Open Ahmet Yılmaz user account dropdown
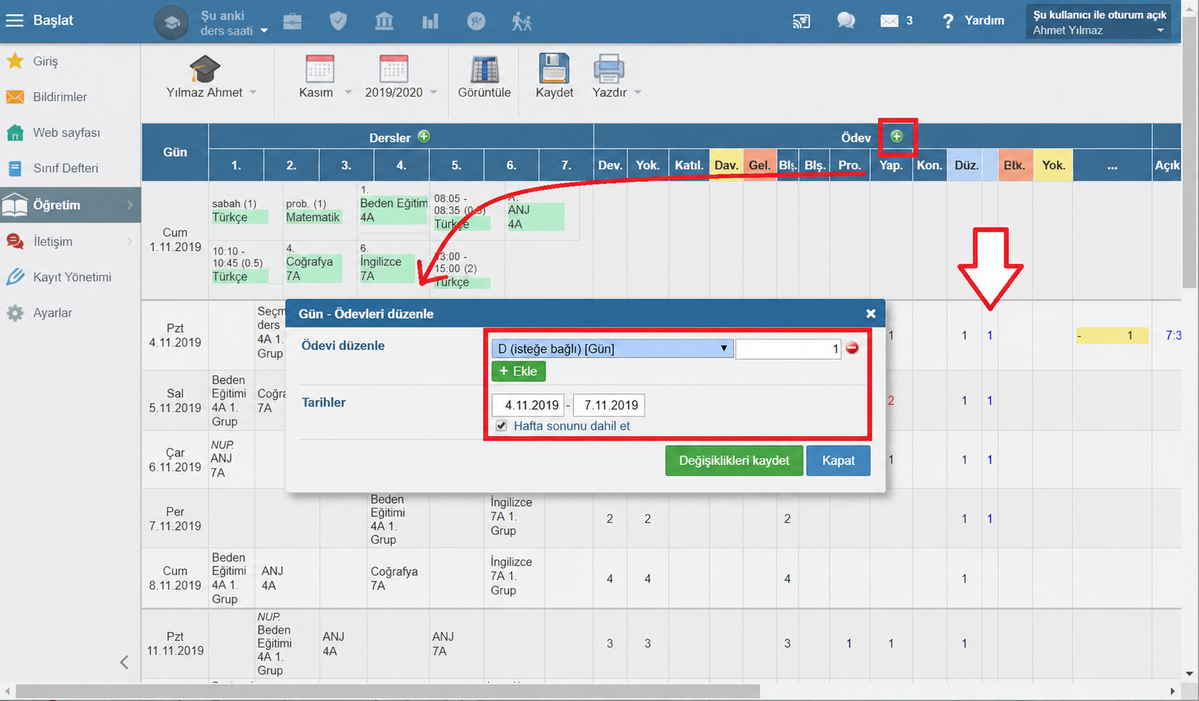The width and height of the screenshot is (1199, 701). (1099, 22)
